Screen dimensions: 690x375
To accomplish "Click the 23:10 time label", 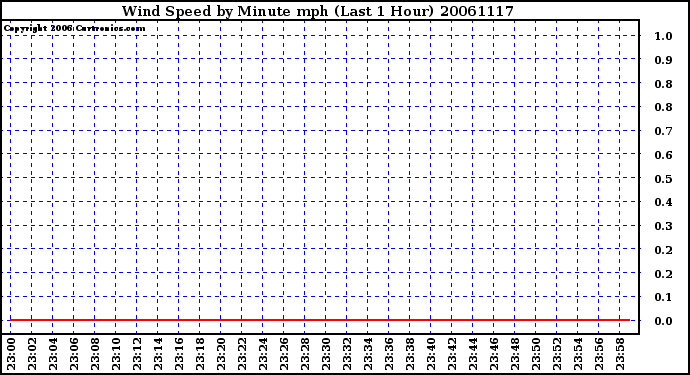I will pos(116,354).
